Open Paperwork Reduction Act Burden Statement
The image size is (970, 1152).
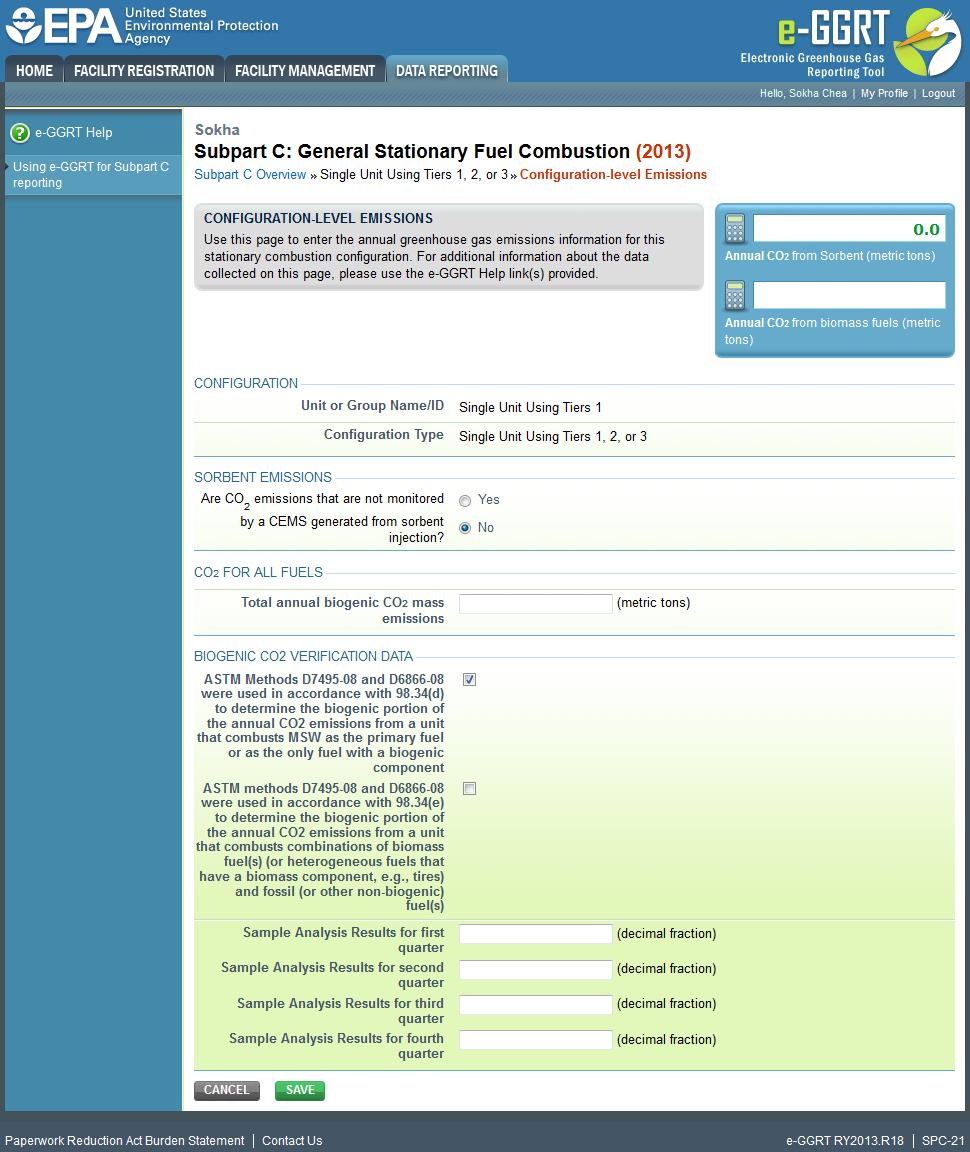click(124, 1140)
